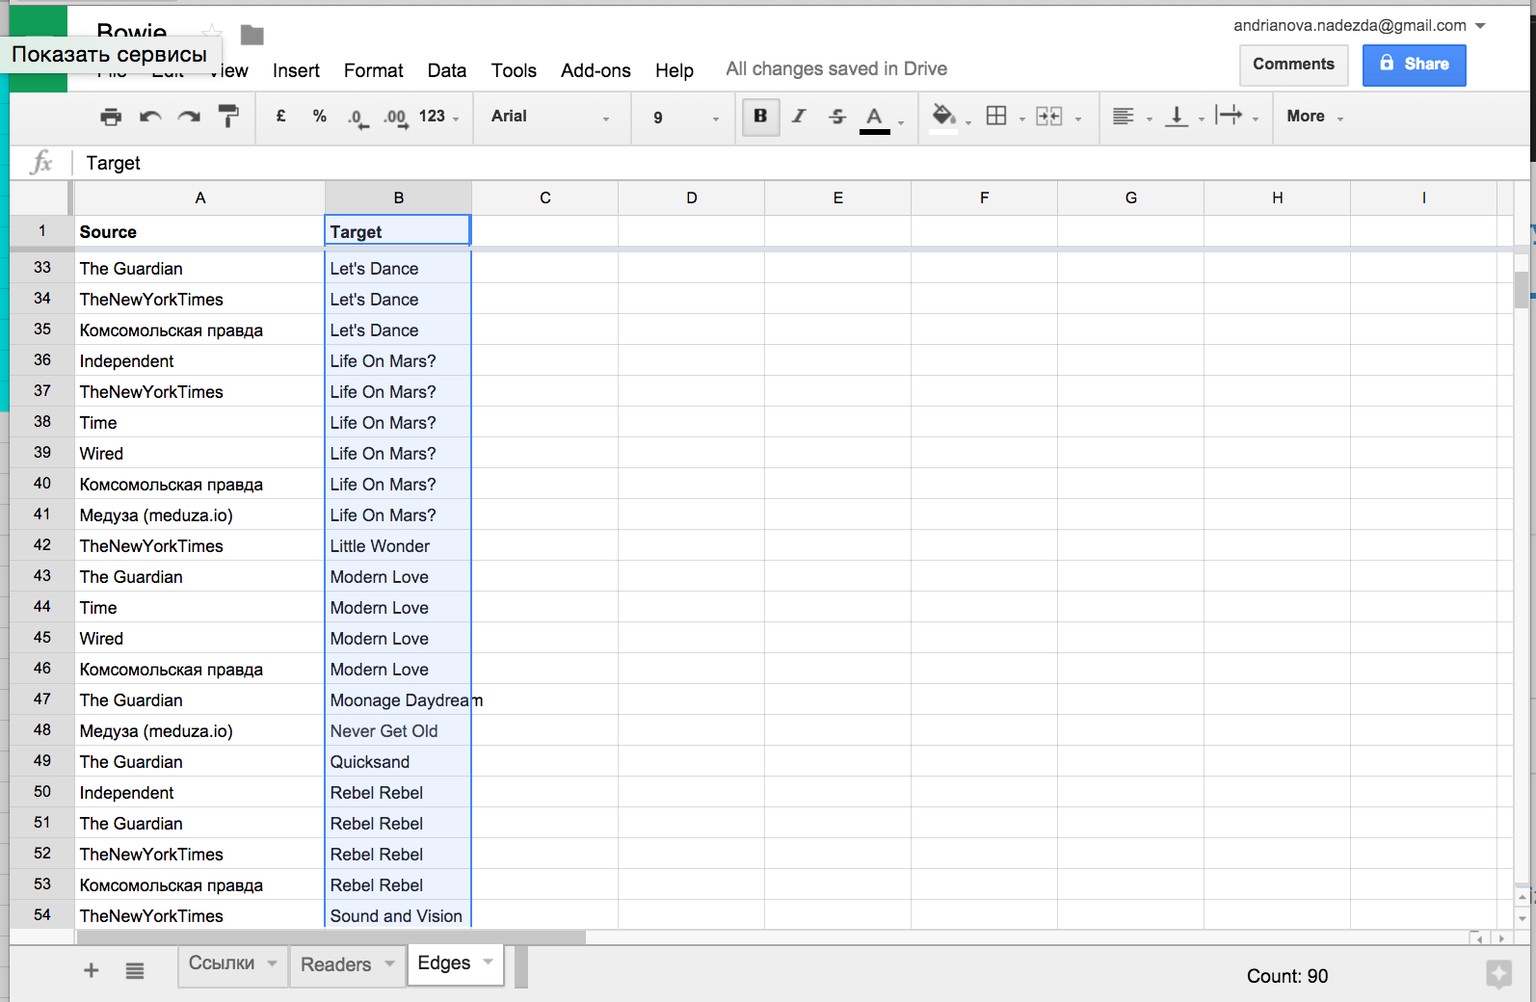Viewport: 1536px width, 1002px height.
Task: Open the Format menu
Action: click(373, 70)
